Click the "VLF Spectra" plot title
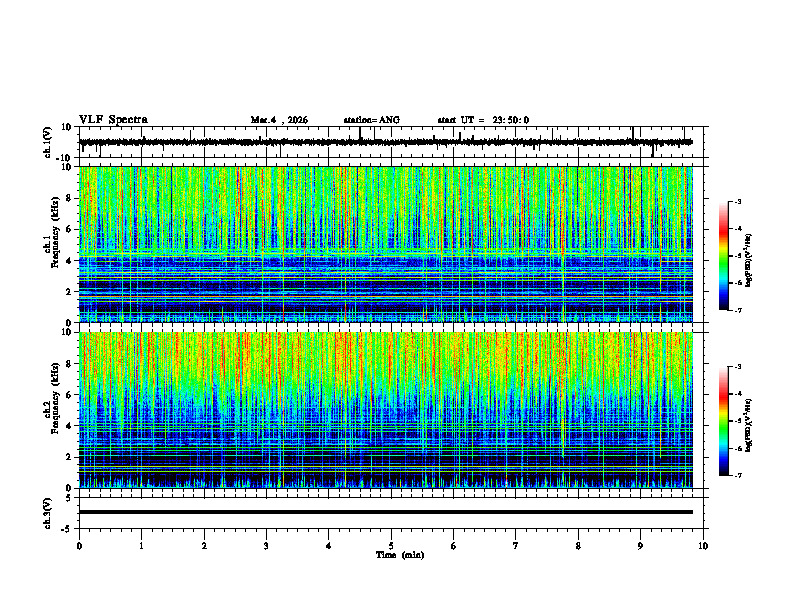Viewport: 792px width, 612px height. tap(113, 120)
